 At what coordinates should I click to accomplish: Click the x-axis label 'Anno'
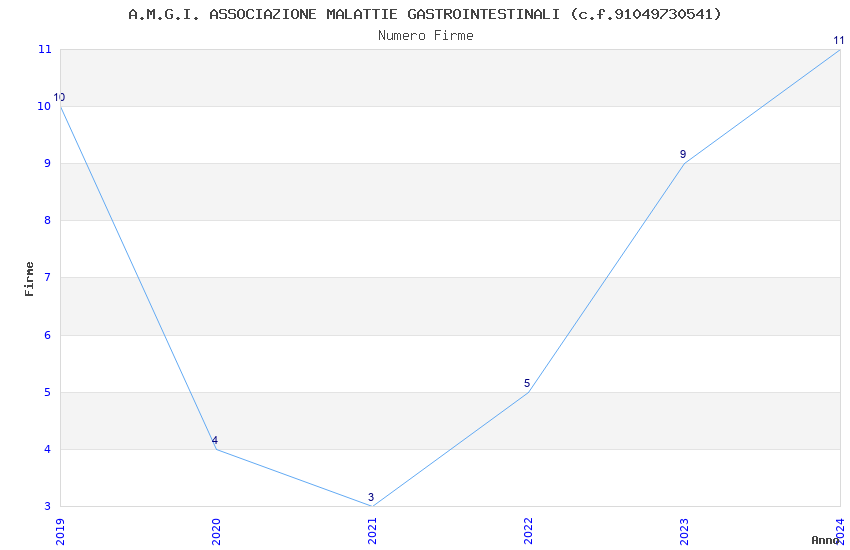tap(825, 540)
